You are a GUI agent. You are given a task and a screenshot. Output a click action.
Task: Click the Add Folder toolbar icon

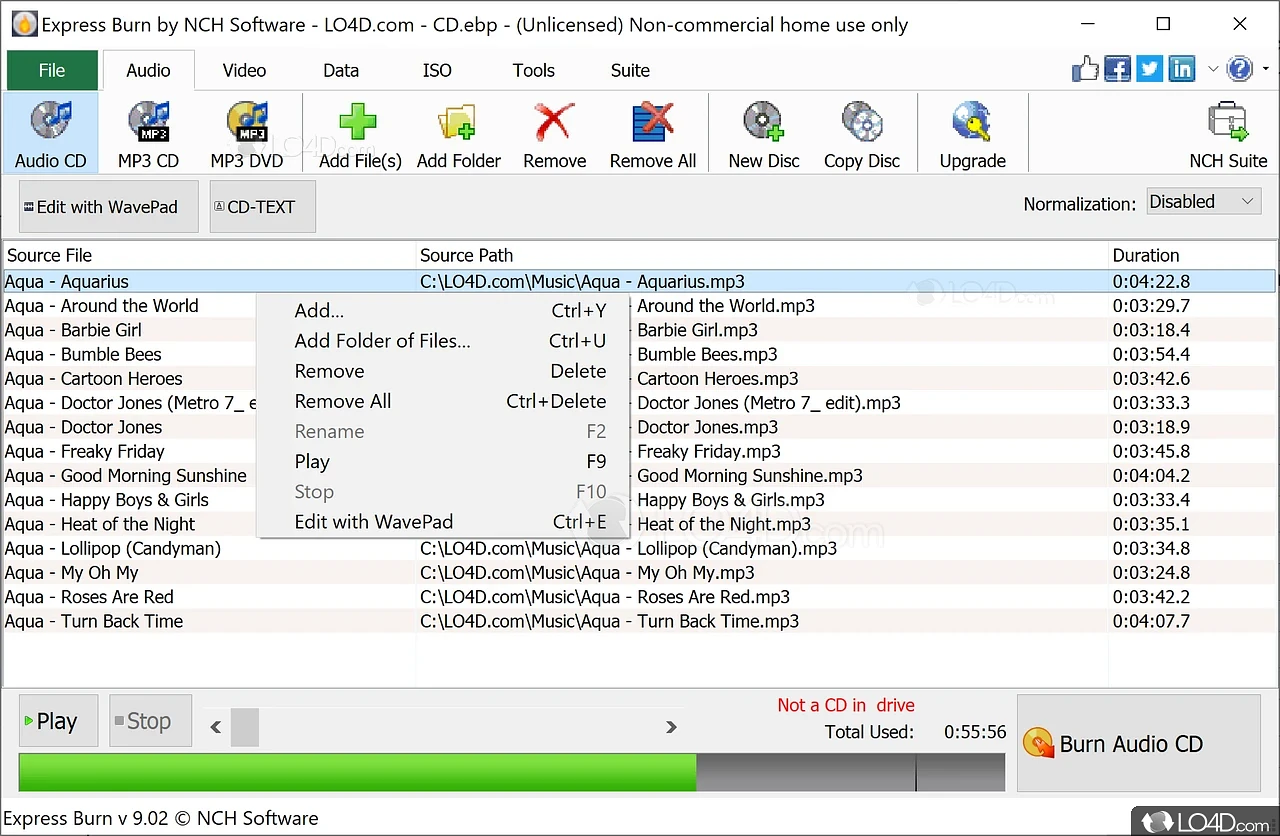pos(458,123)
